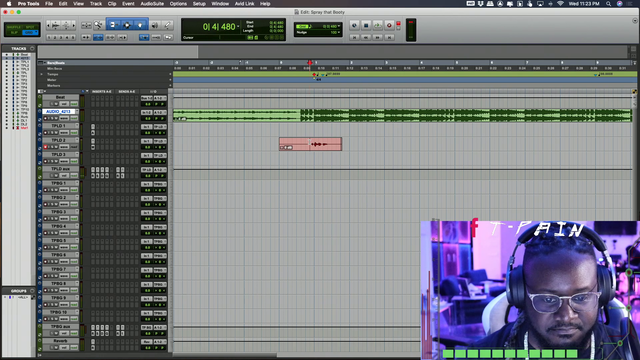This screenshot has height=360, width=640.
Task: Open the Wi-Fi menu bar icon
Action: (560, 4)
